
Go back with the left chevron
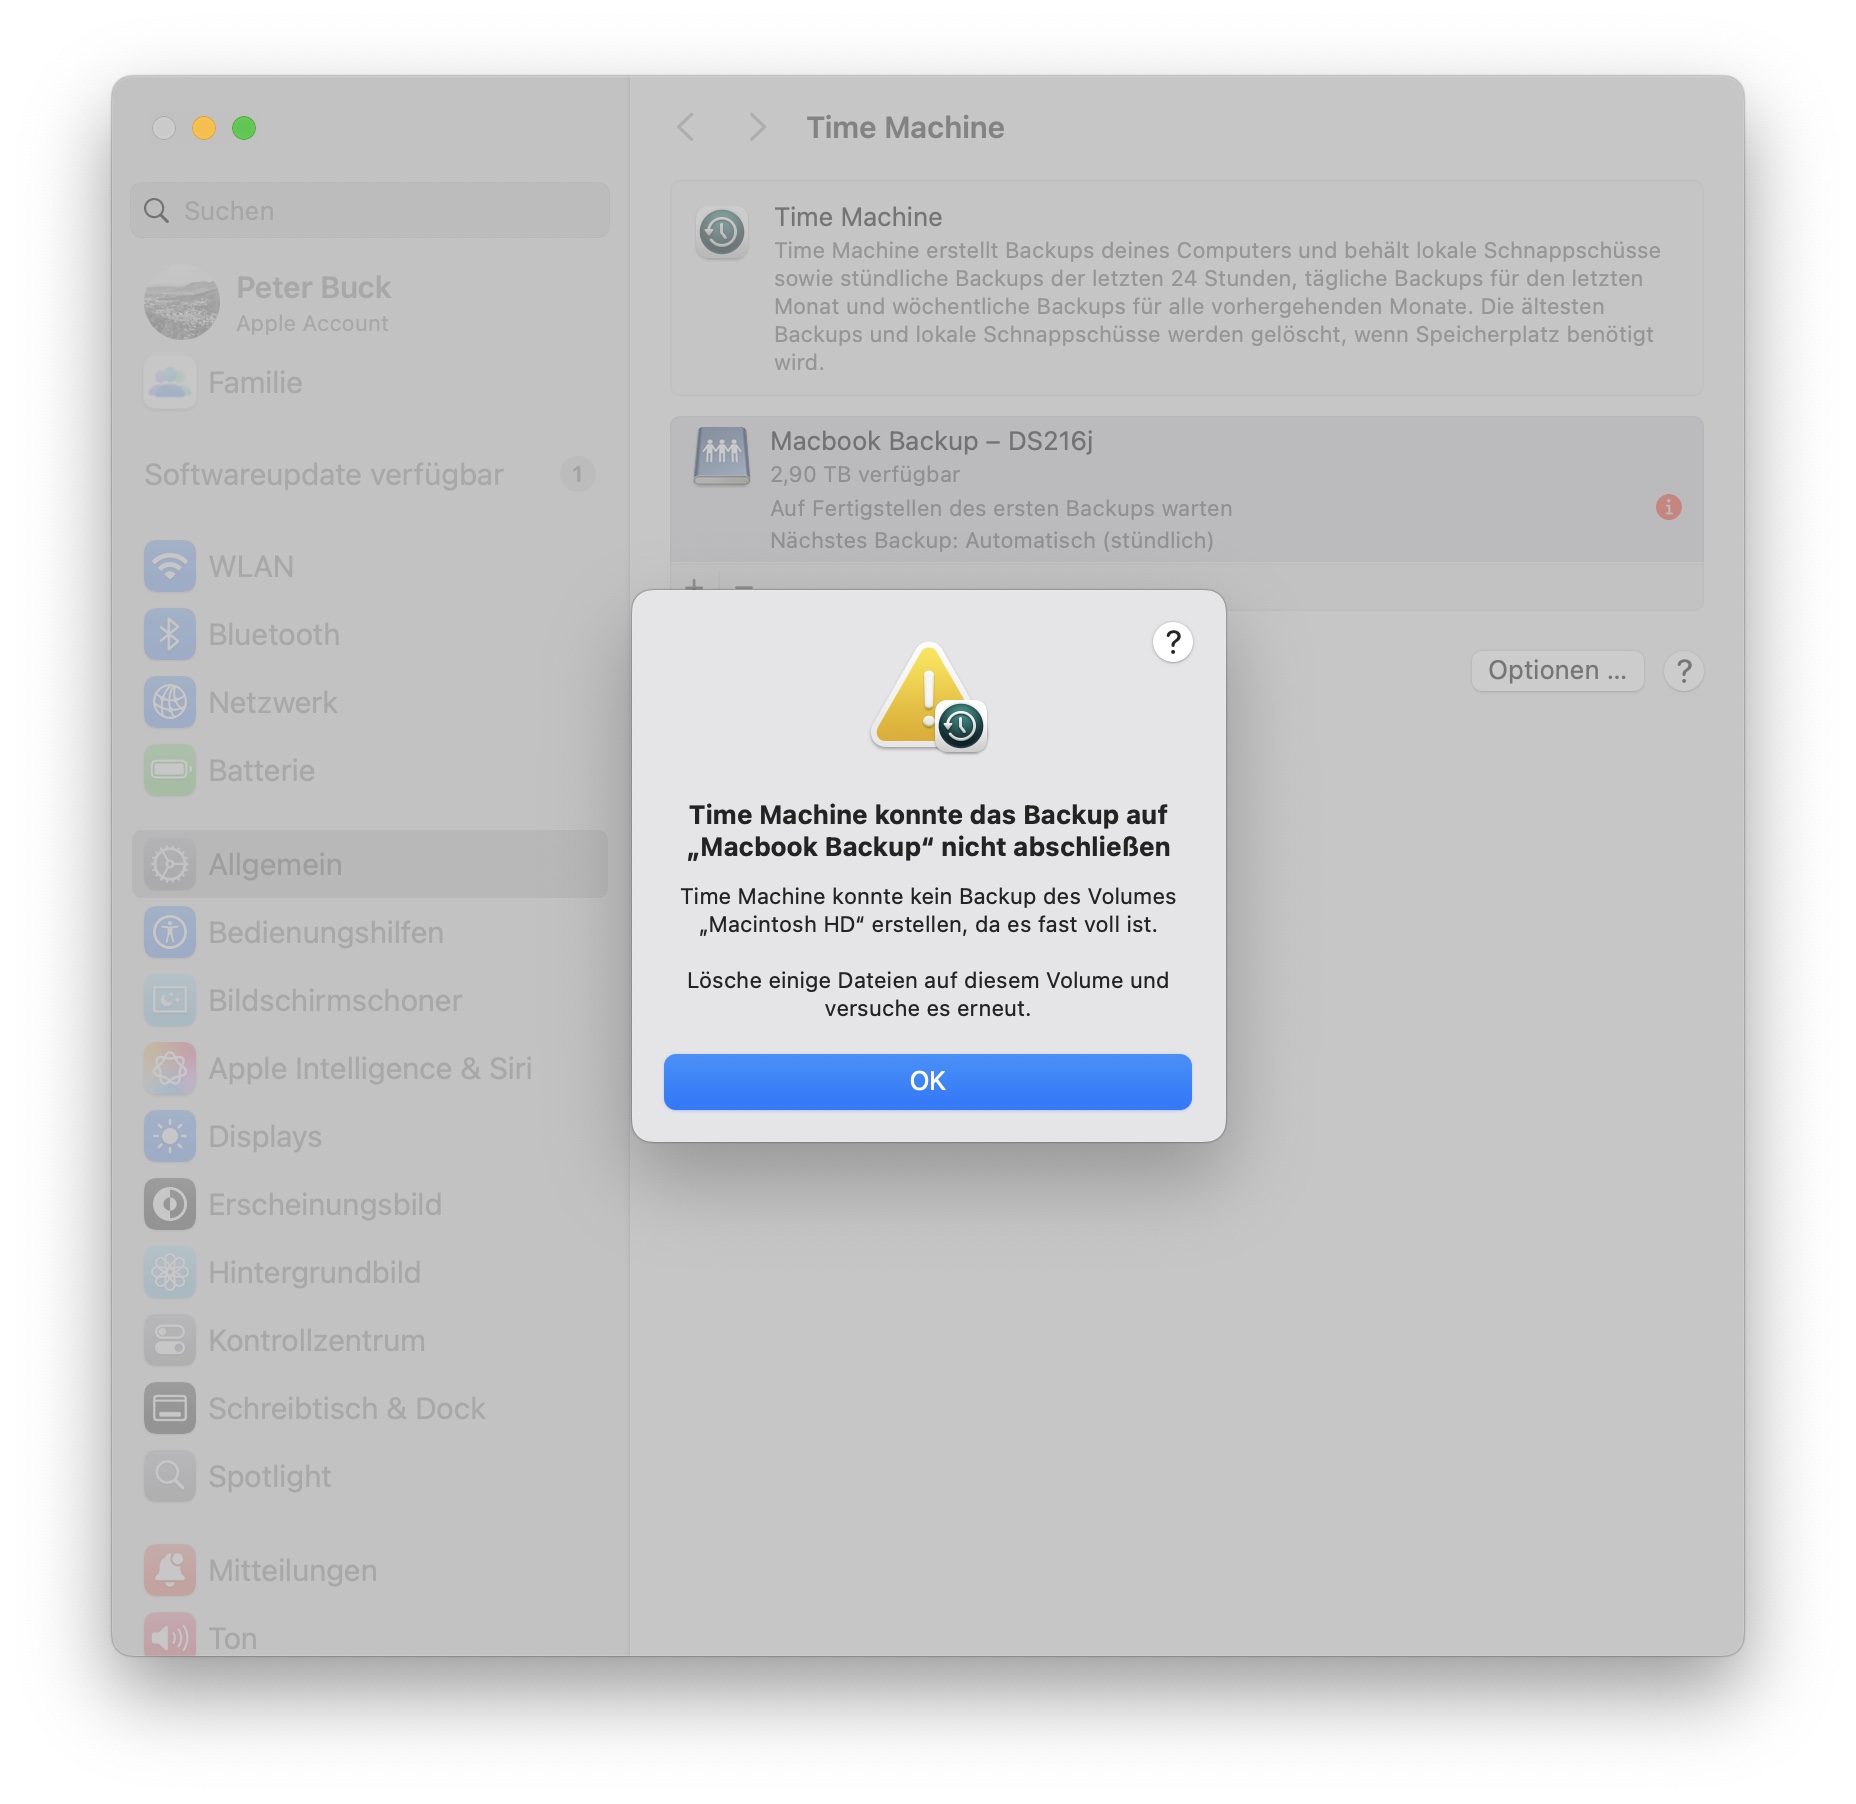tap(686, 127)
